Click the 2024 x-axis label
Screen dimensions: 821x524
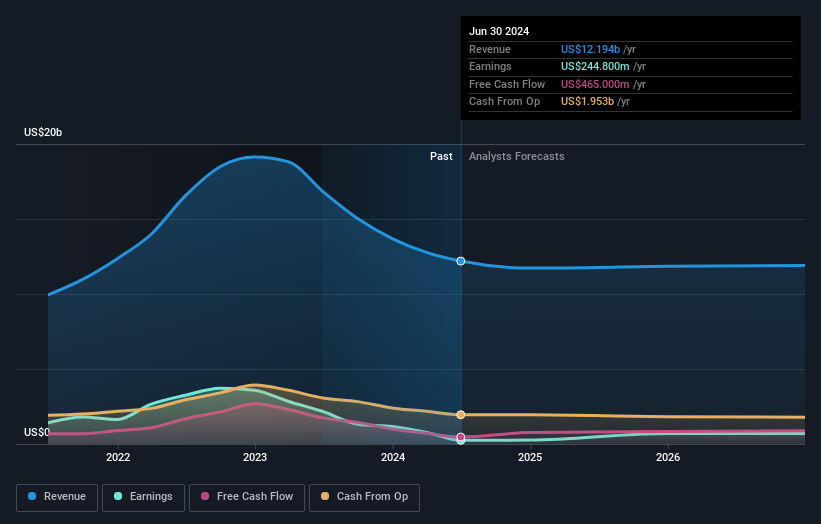(393, 457)
